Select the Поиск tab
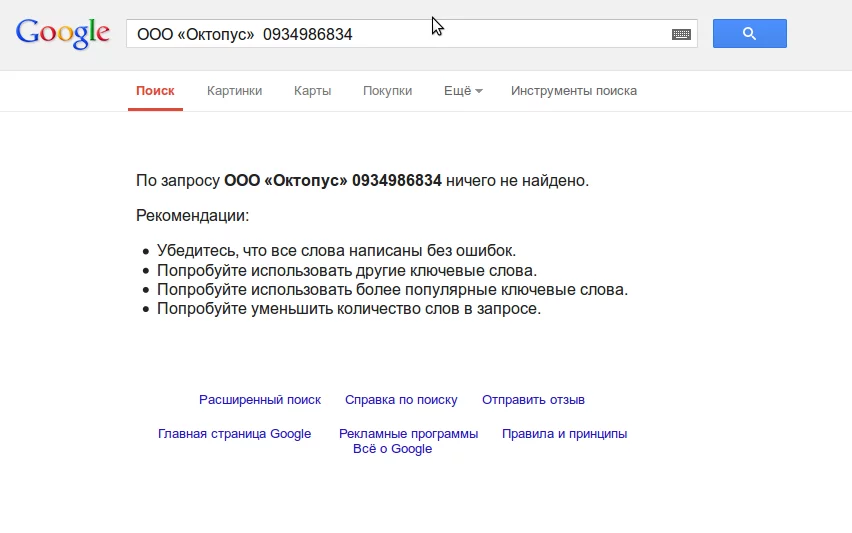Screen dimensions: 852x533 pyautogui.click(x=155, y=91)
